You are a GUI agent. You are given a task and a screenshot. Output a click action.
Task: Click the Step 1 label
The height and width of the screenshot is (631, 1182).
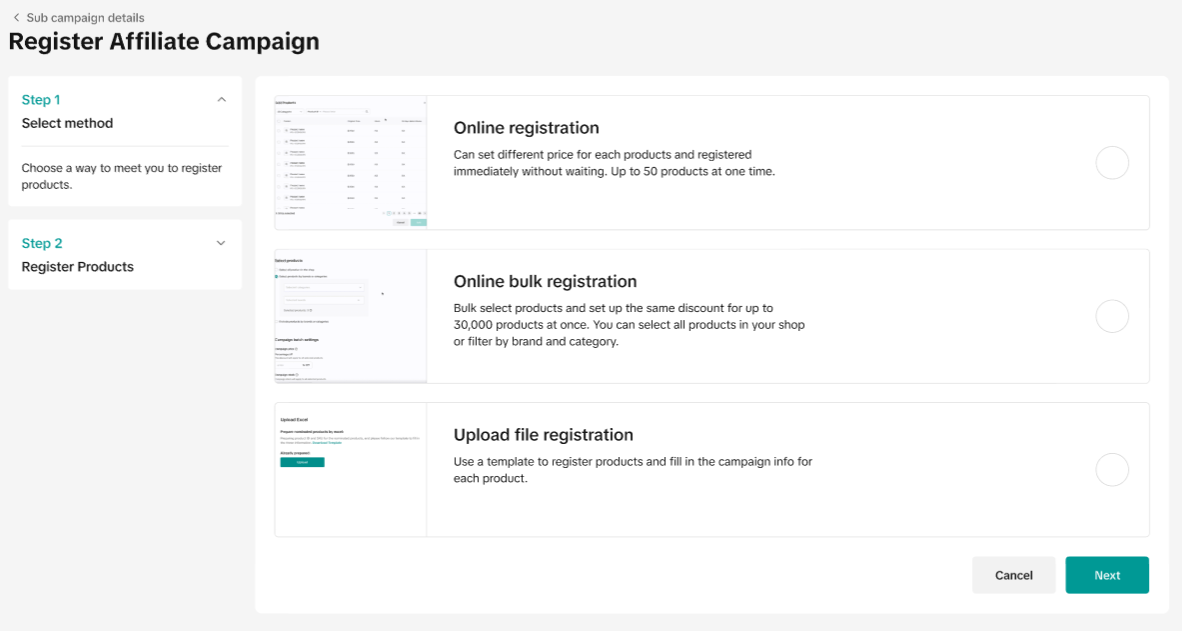[x=41, y=100]
